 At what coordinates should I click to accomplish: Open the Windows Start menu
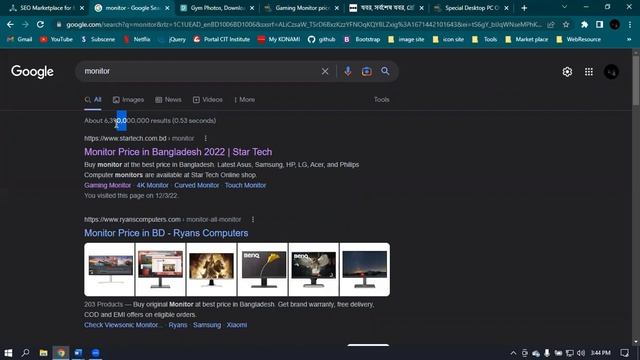point(8,353)
